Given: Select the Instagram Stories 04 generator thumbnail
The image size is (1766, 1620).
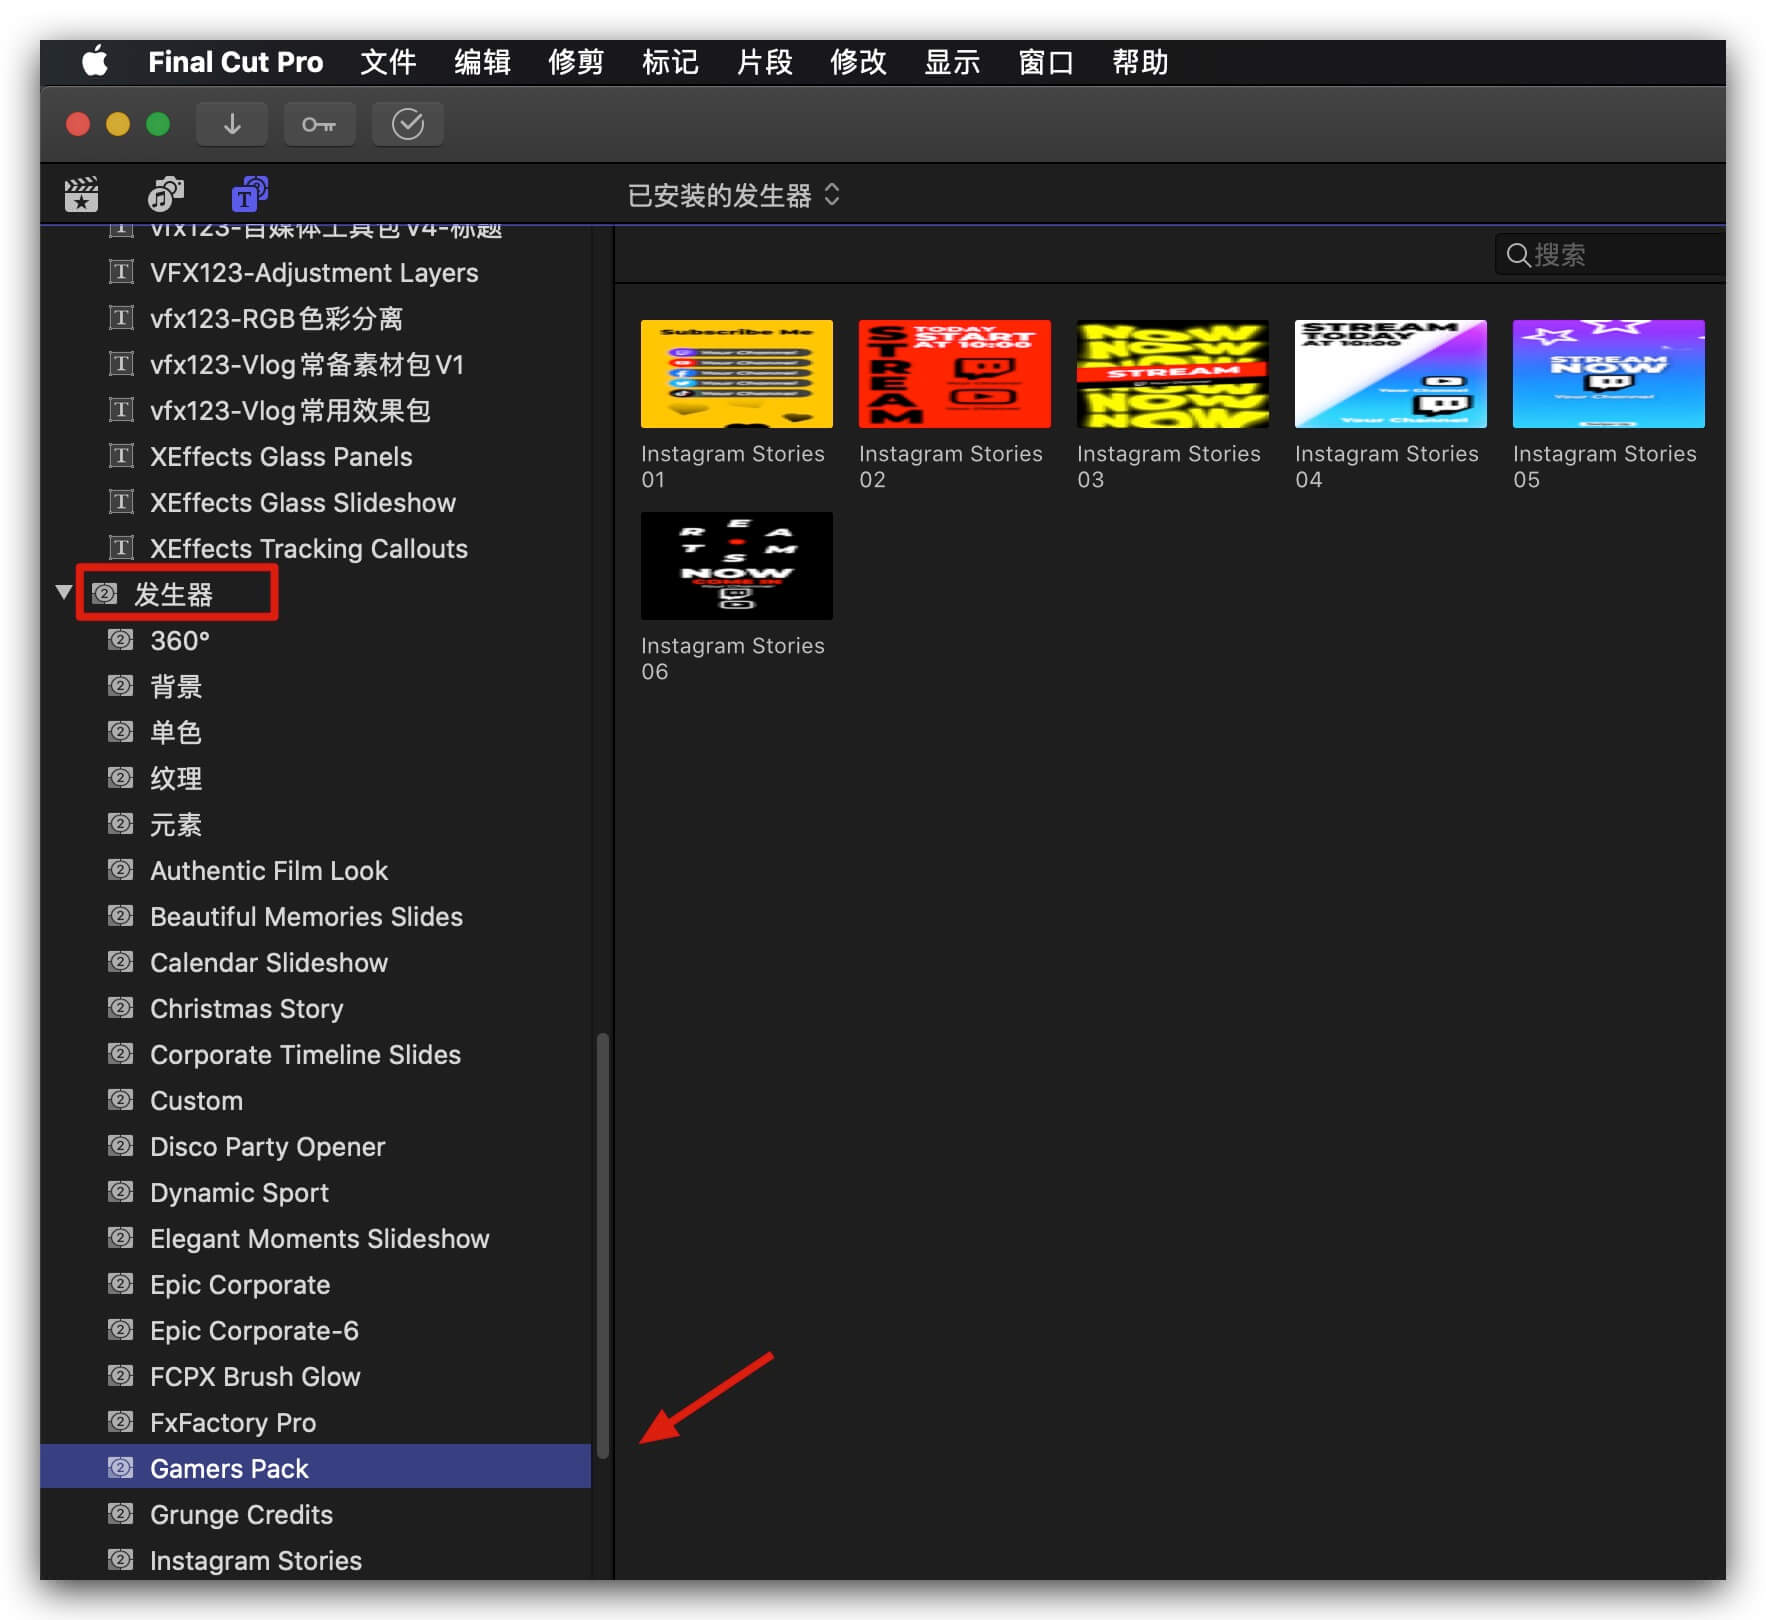Looking at the screenshot, I should (1391, 374).
